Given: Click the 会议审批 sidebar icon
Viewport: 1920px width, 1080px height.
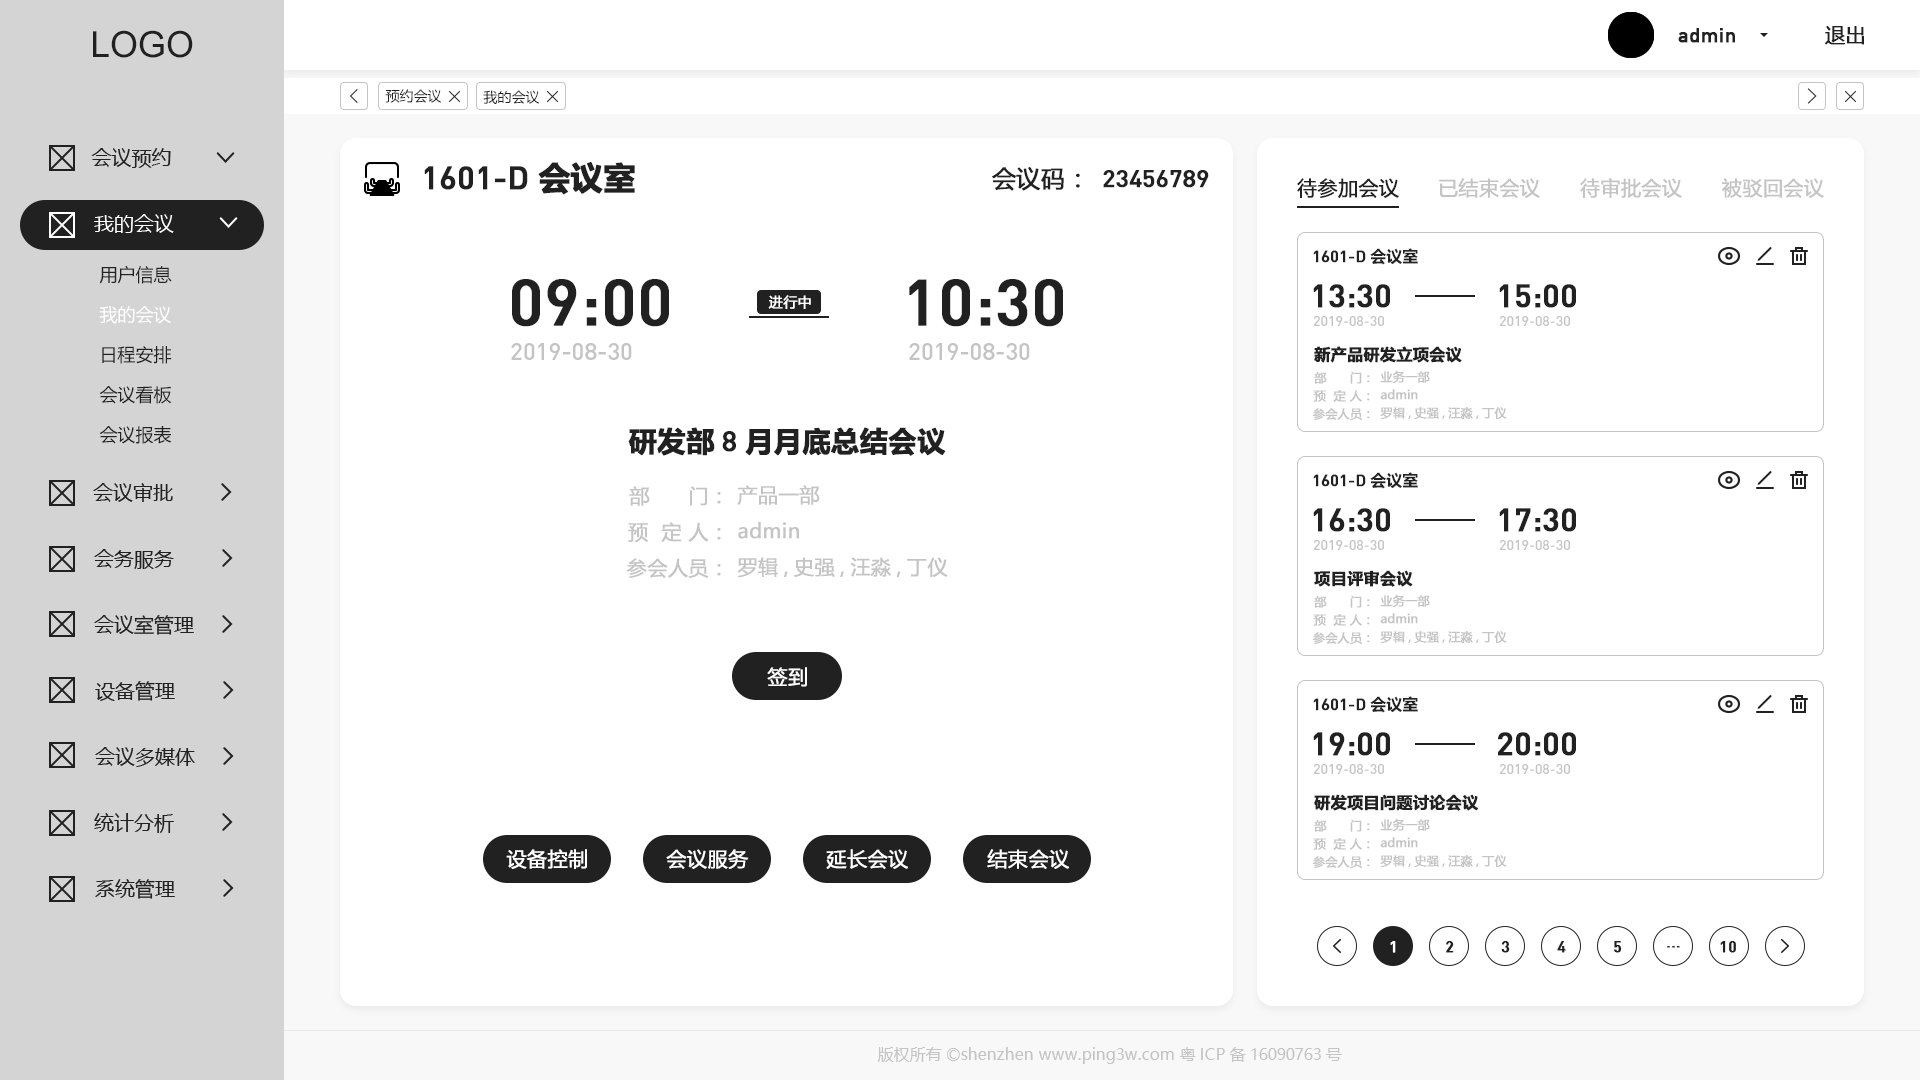Looking at the screenshot, I should 62,493.
